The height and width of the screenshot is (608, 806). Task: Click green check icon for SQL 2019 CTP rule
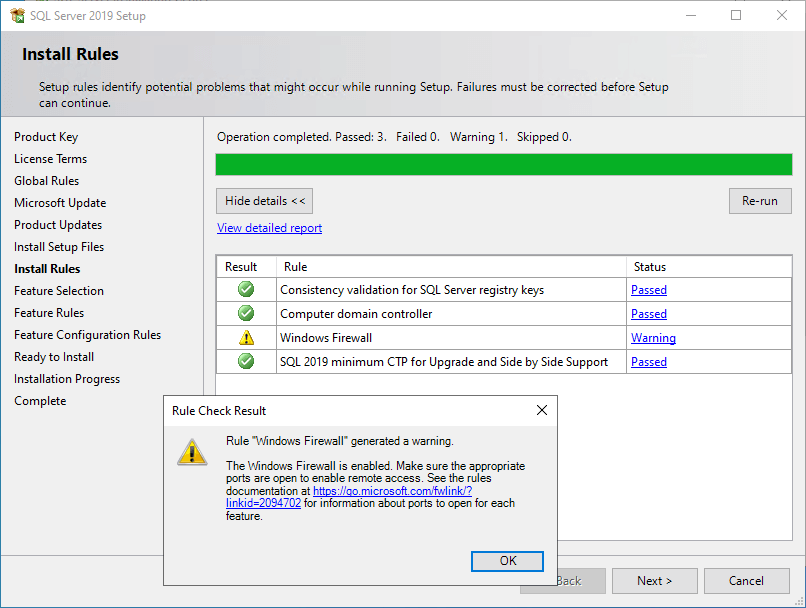pos(246,361)
